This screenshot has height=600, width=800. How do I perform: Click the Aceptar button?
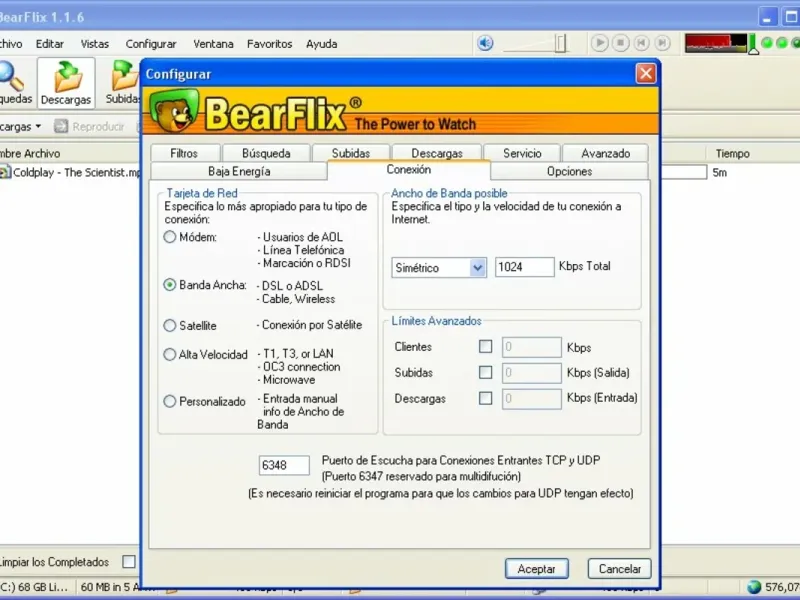(537, 568)
